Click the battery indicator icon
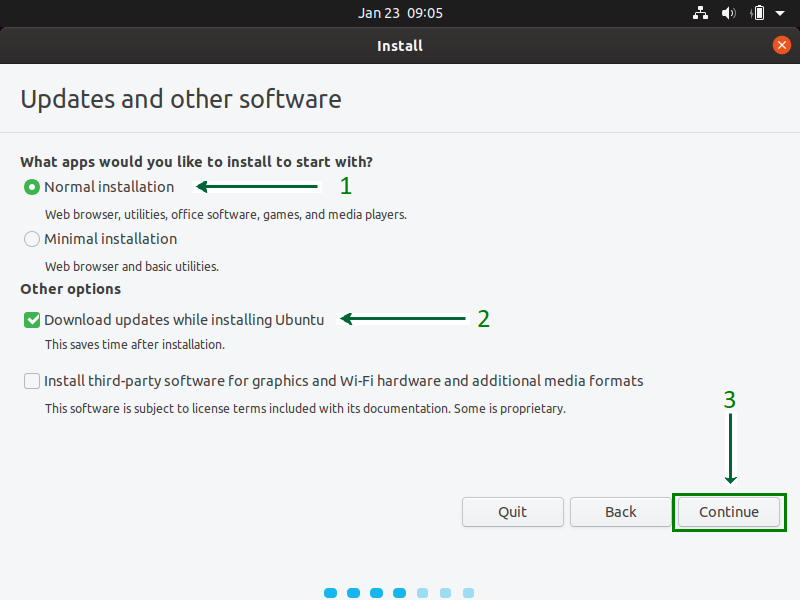The image size is (800, 600). 758,14
